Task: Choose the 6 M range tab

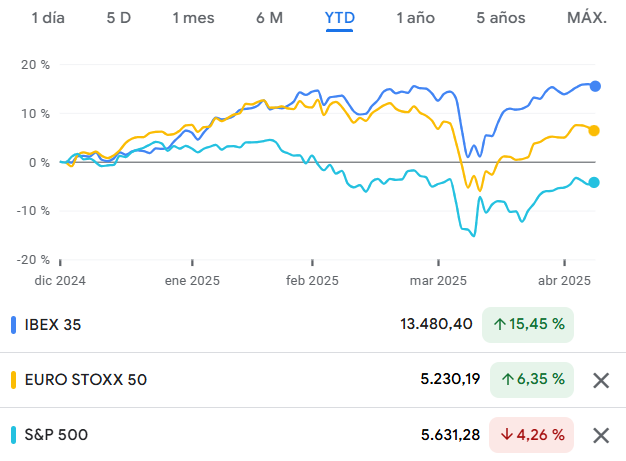Action: (x=269, y=18)
